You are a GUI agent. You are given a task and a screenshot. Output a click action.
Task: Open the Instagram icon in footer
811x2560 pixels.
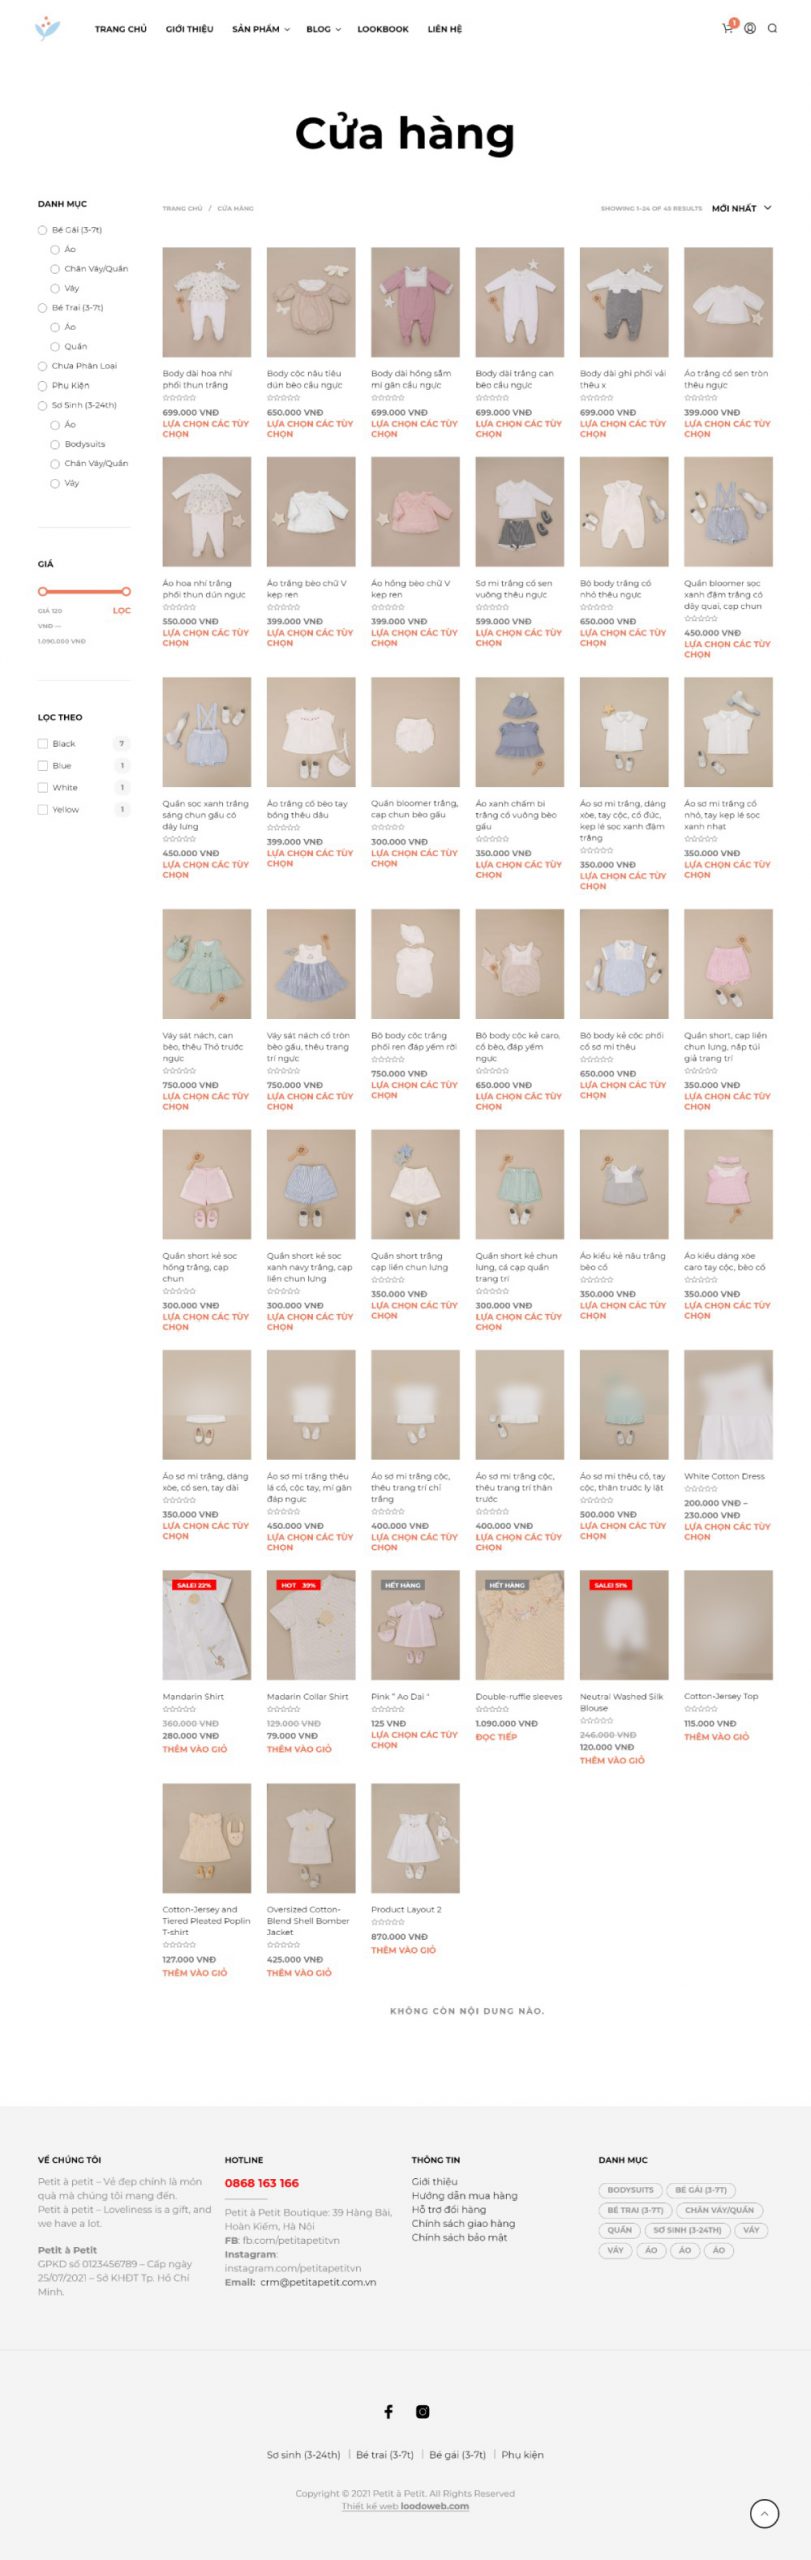click(423, 2411)
